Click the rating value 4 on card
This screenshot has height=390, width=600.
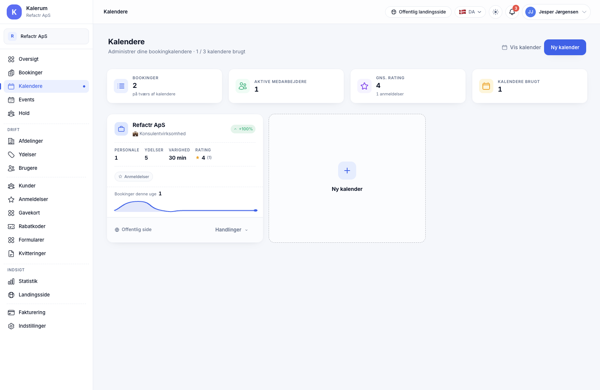coord(203,158)
